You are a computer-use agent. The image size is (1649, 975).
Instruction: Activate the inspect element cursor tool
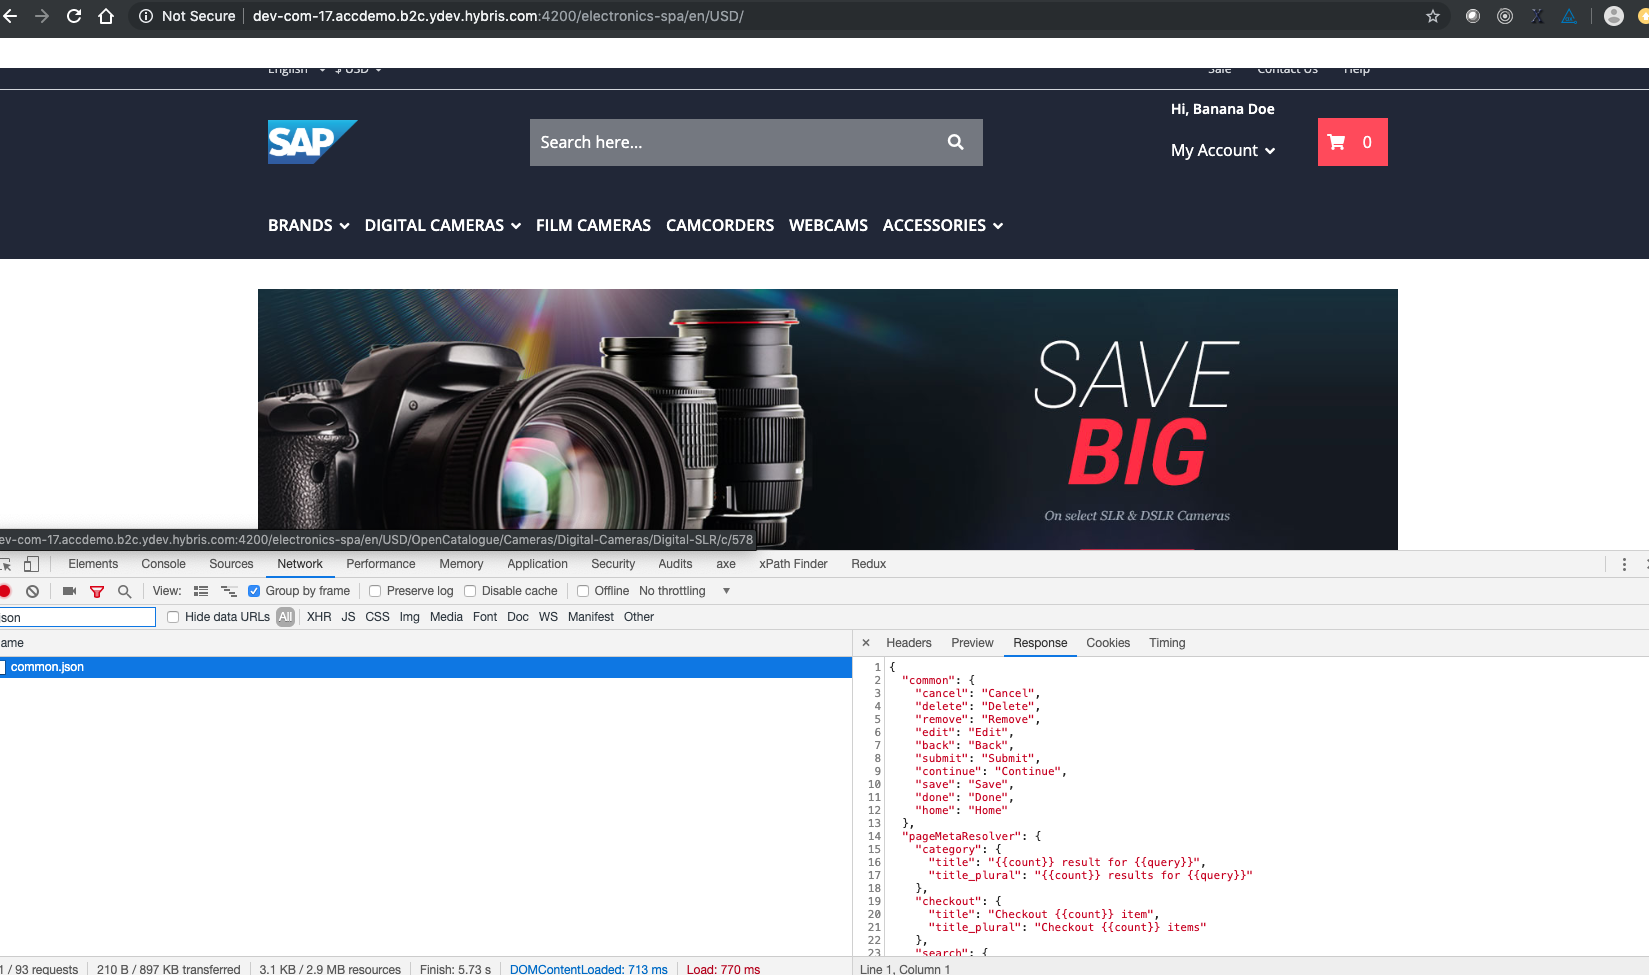7,564
